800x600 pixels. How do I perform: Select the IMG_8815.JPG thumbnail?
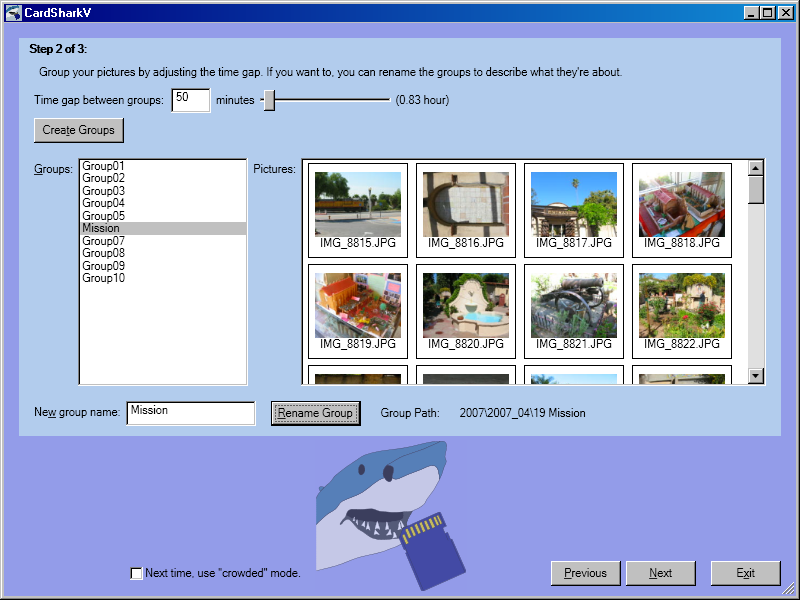coord(358,210)
